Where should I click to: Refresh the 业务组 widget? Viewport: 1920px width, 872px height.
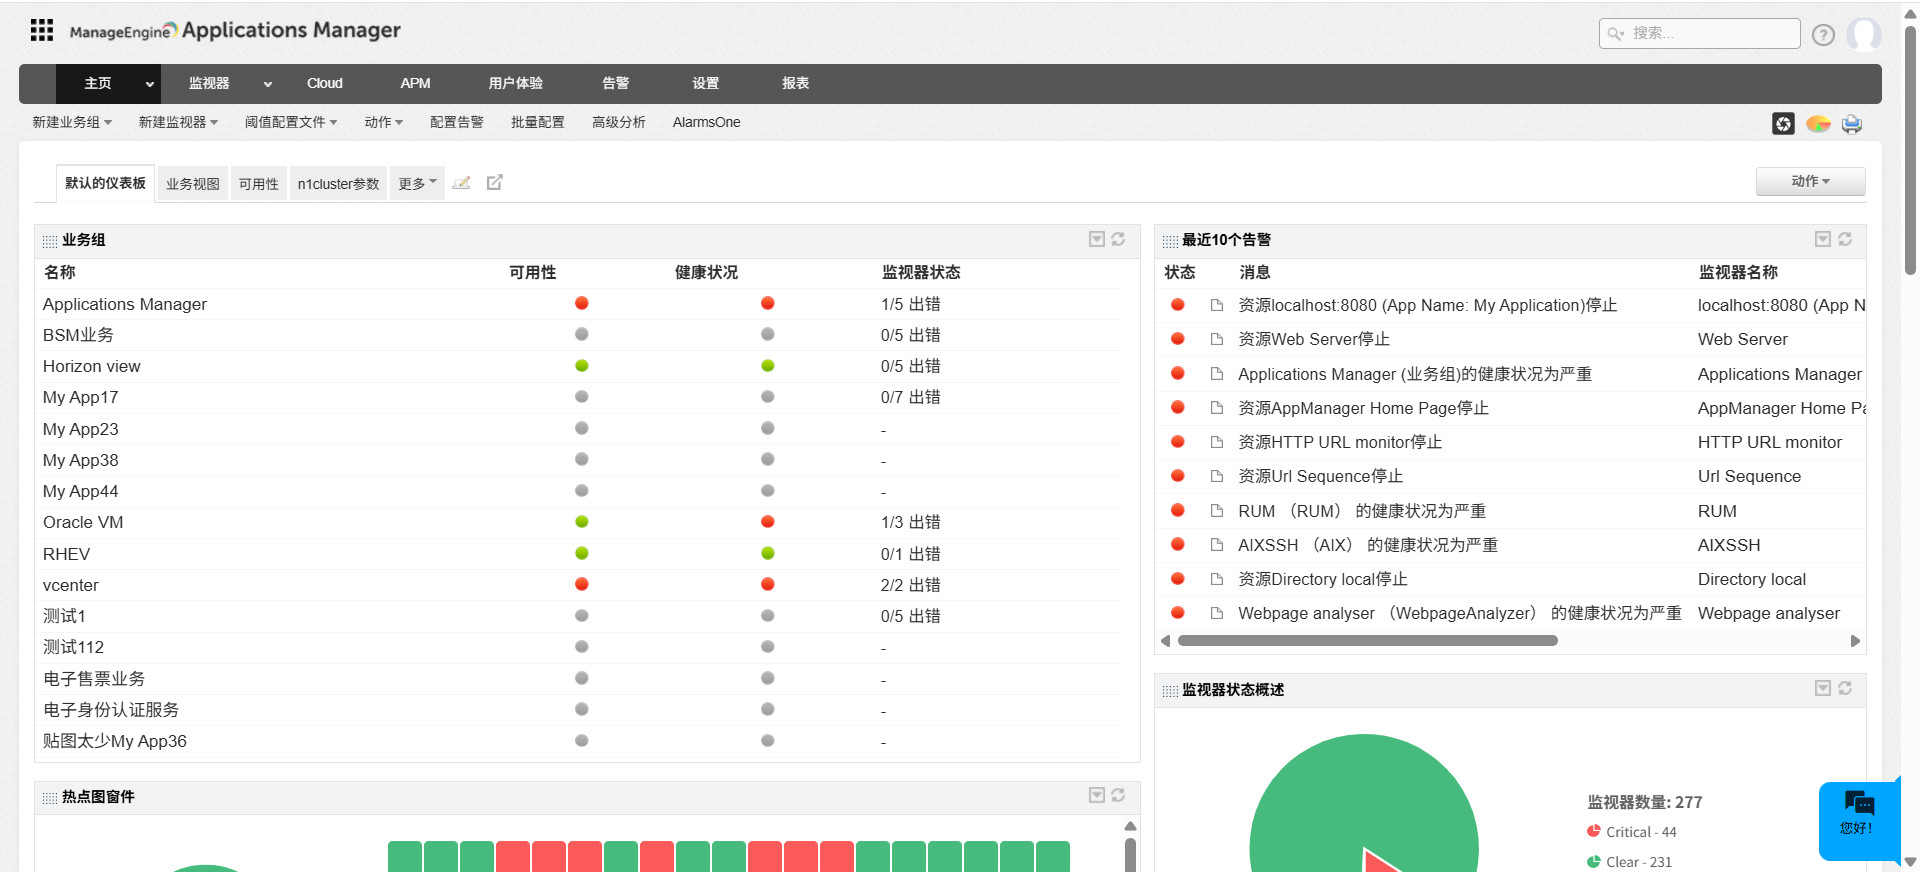click(1118, 239)
